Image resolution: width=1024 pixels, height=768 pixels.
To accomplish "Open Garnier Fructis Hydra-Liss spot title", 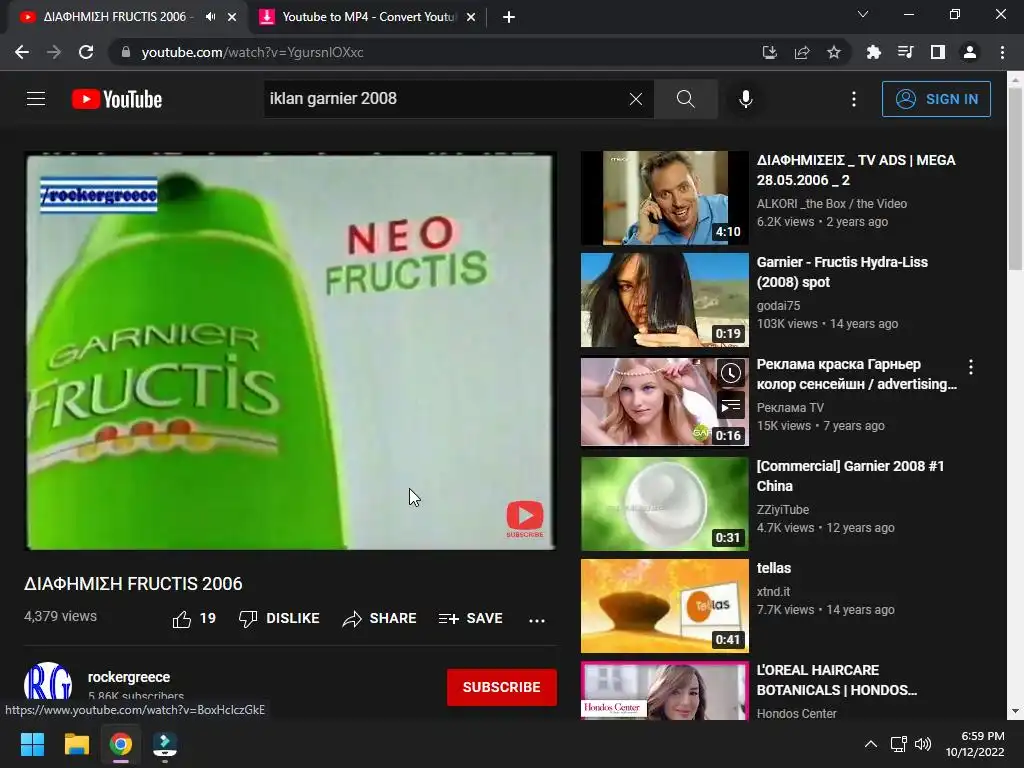I will pyautogui.click(x=842, y=272).
